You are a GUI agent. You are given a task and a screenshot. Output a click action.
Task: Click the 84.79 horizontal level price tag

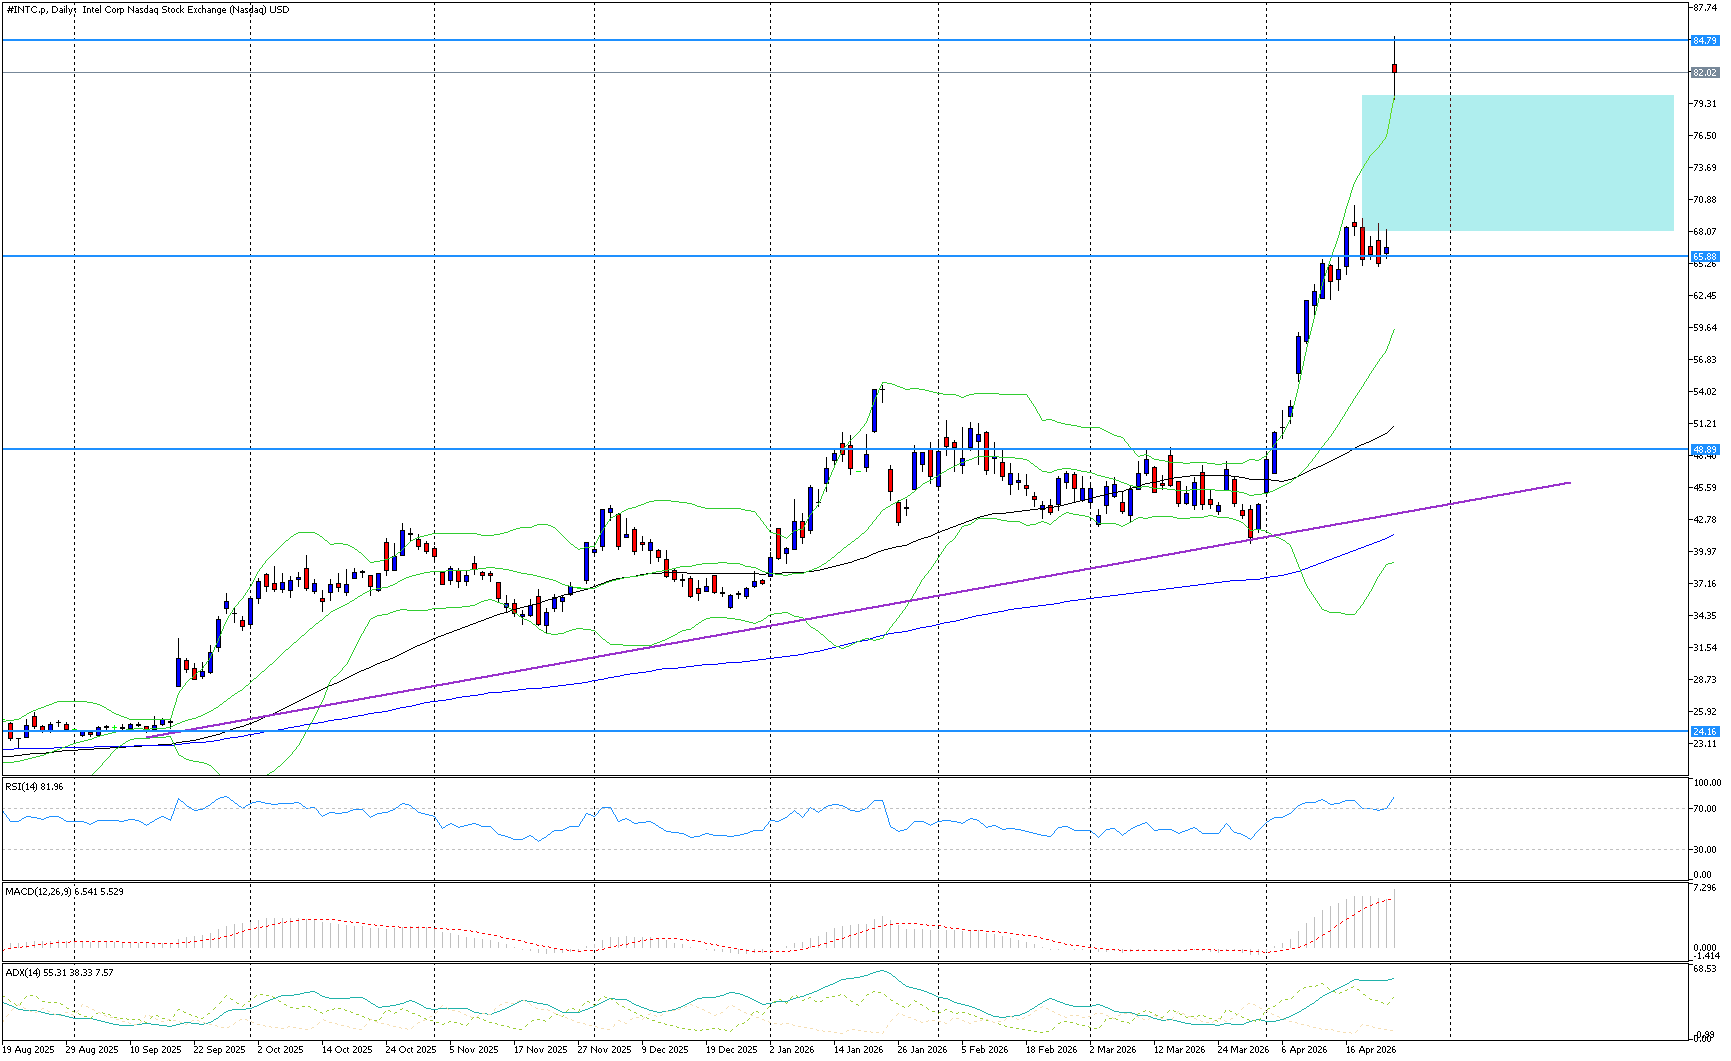pyautogui.click(x=1704, y=41)
